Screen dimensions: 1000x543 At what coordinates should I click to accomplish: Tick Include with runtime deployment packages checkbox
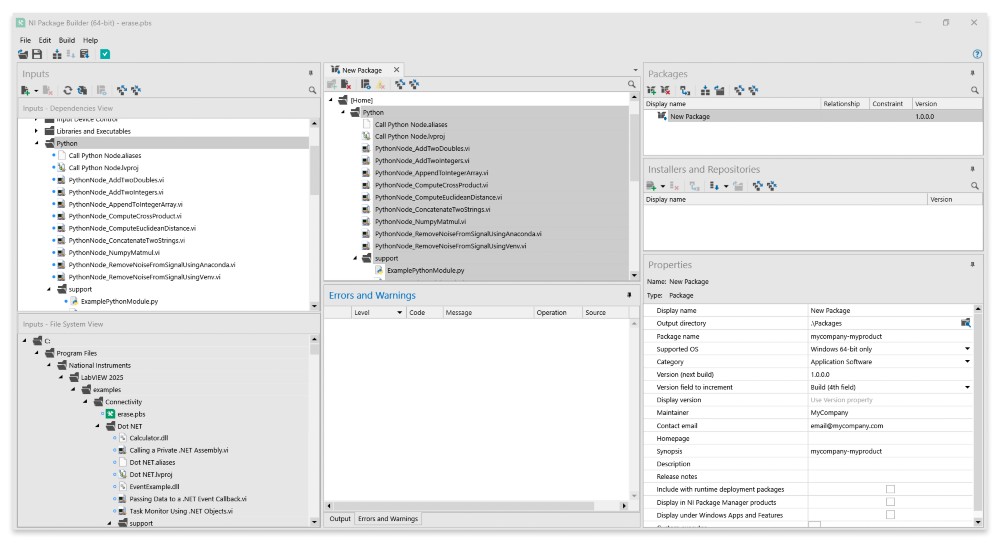click(x=890, y=489)
